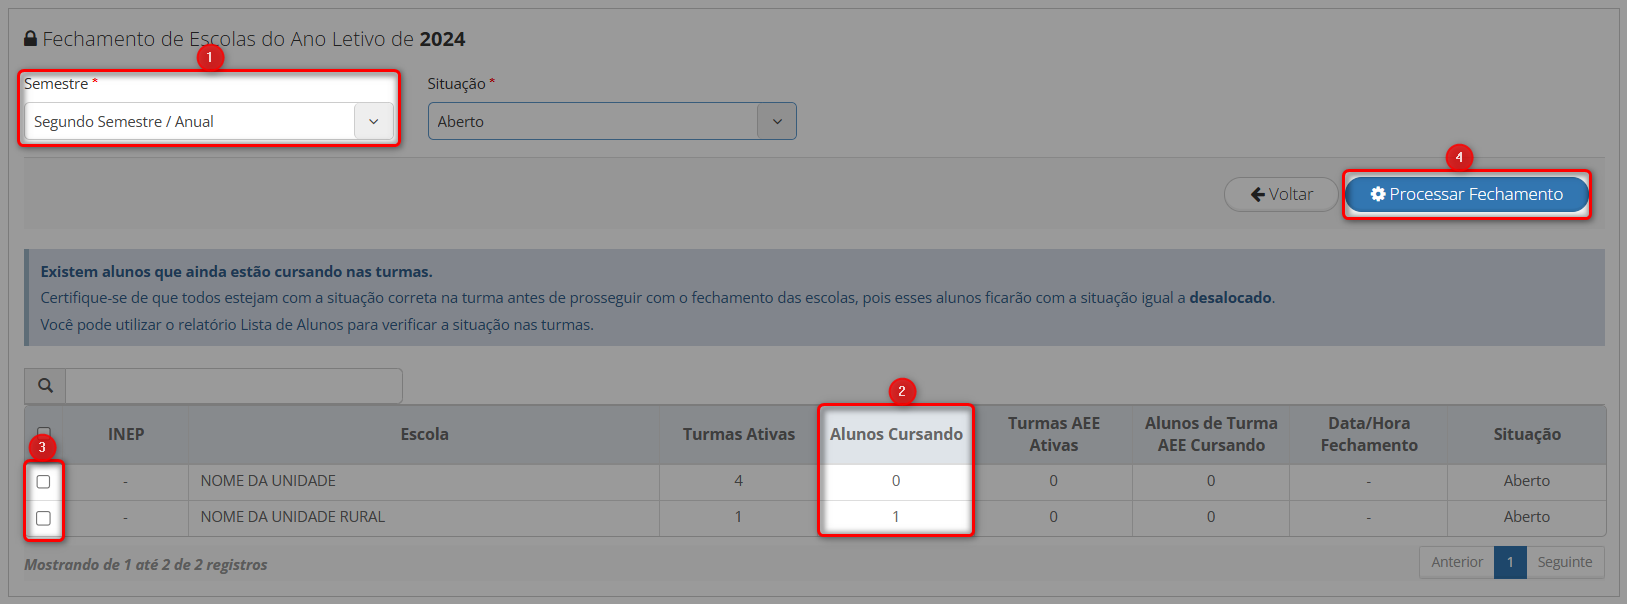1627x604 pixels.
Task: Select page 1 in pagination
Action: click(x=1510, y=562)
